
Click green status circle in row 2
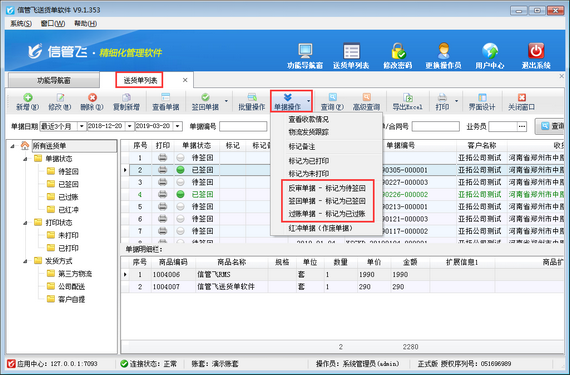[180, 170]
